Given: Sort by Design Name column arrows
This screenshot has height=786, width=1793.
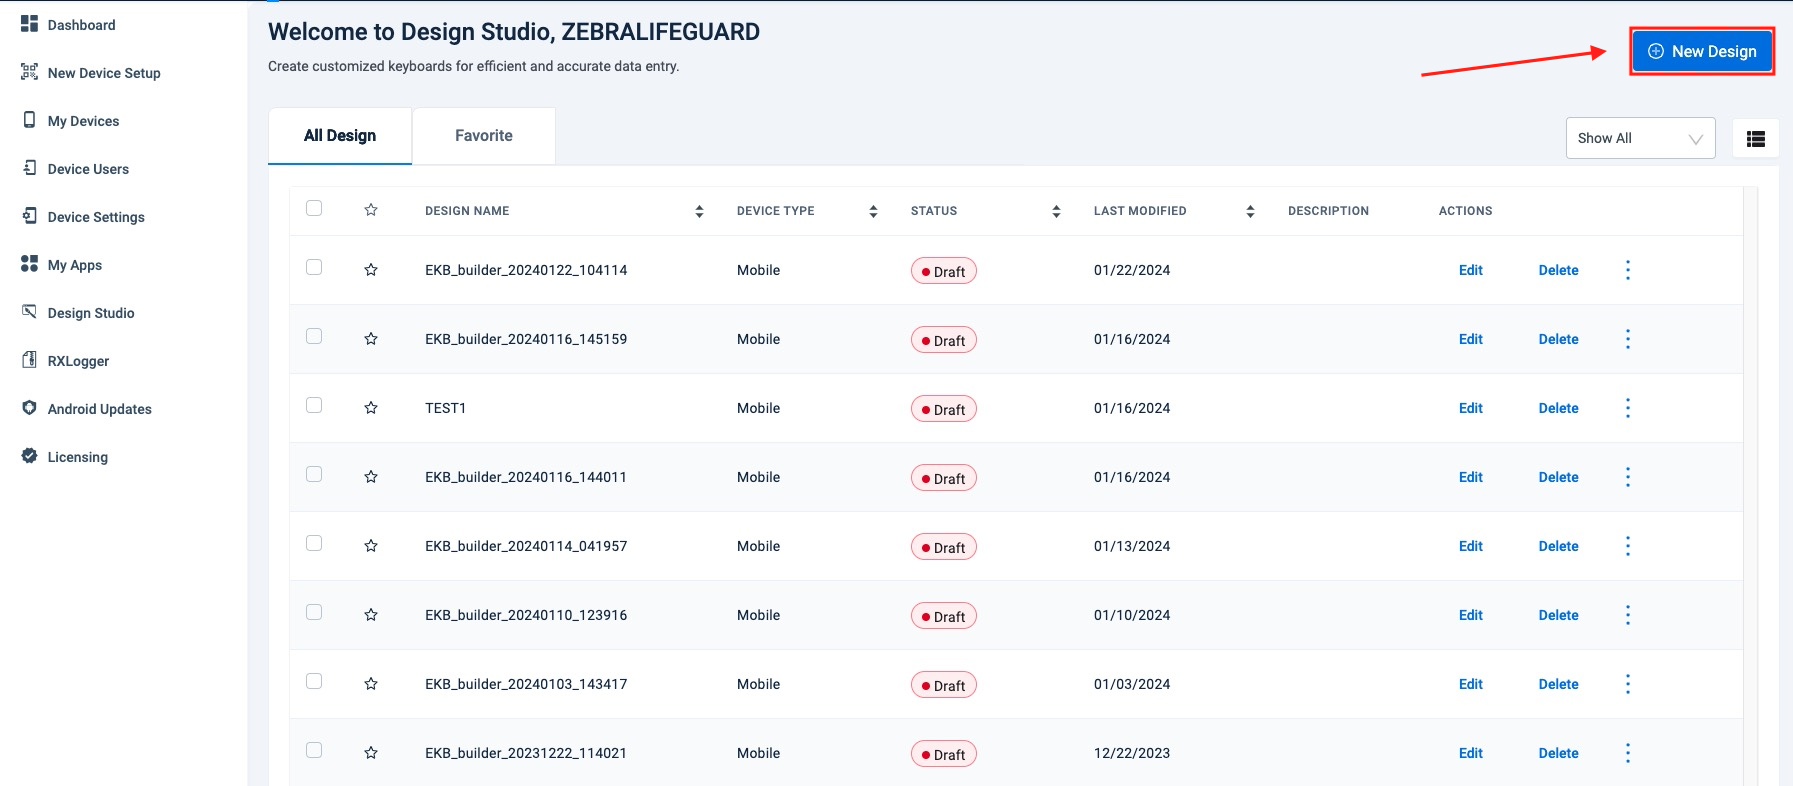Looking at the screenshot, I should click(x=699, y=211).
